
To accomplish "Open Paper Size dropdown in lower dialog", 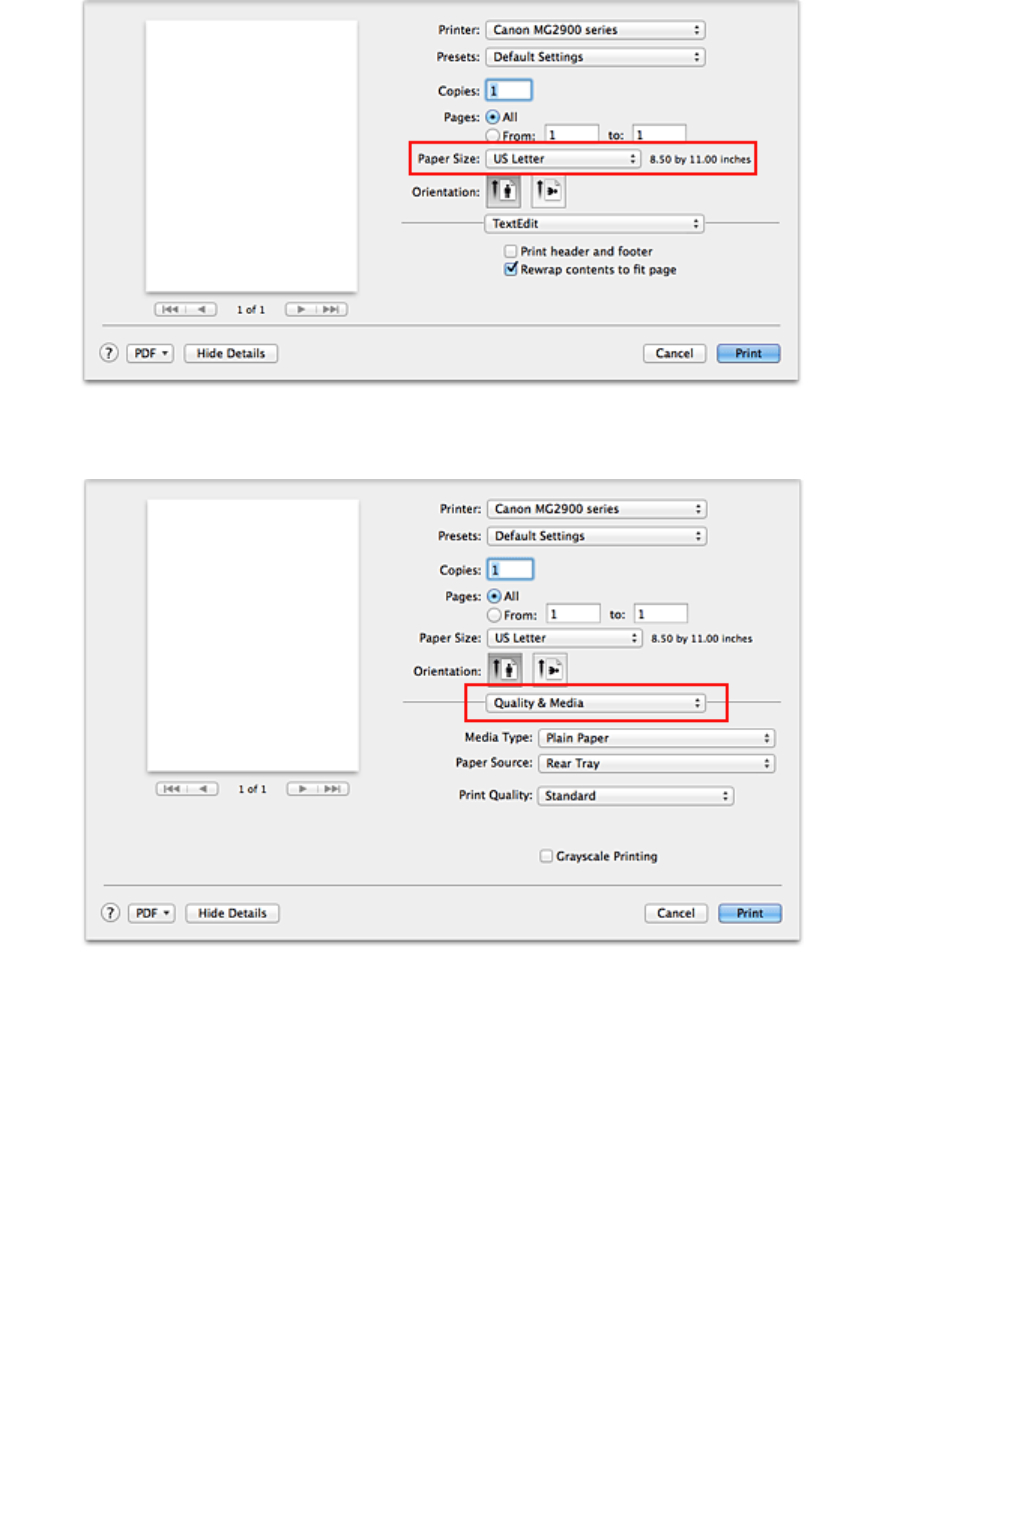I will [565, 638].
